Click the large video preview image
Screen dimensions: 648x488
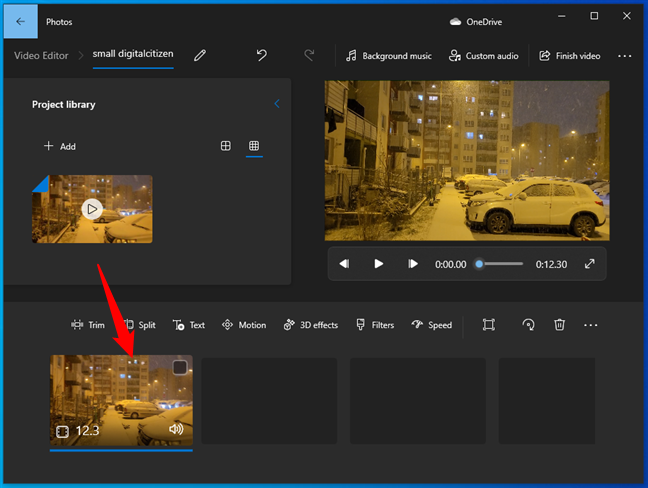tap(467, 161)
